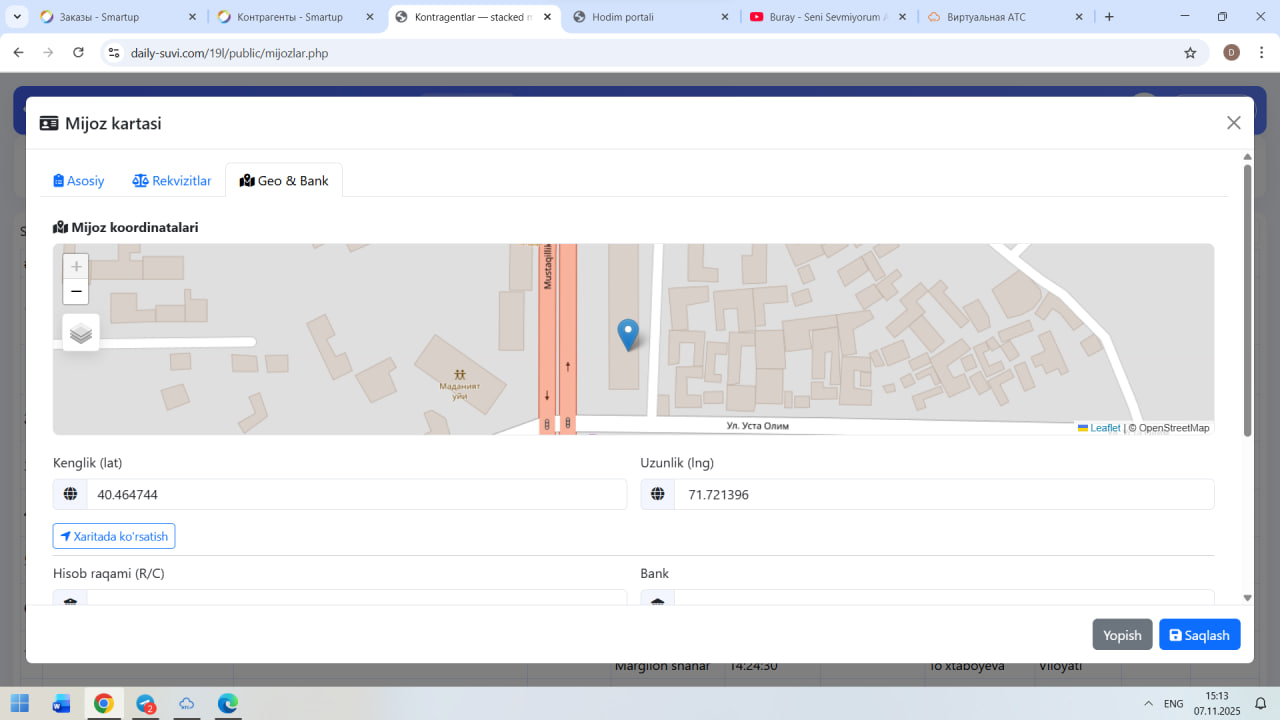
Task: Click the Маданият уйи label on map
Action: [x=460, y=391]
